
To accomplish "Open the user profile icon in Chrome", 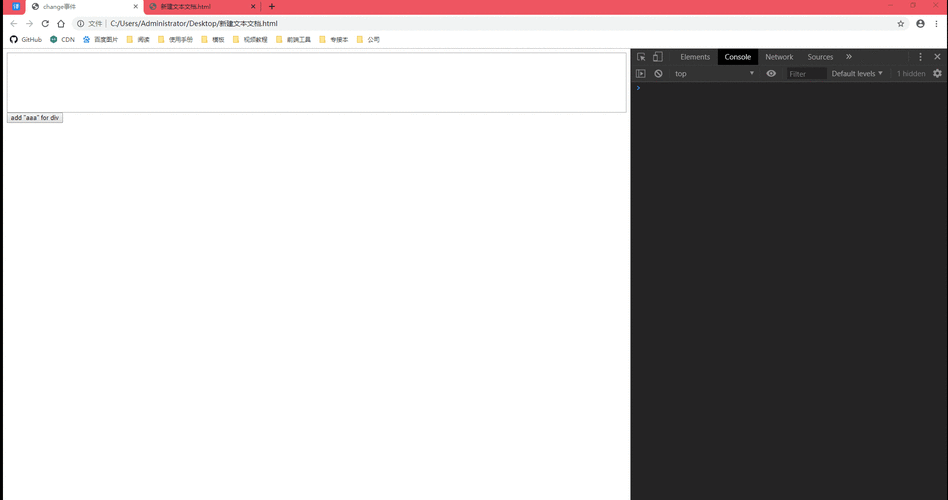I will [920, 23].
